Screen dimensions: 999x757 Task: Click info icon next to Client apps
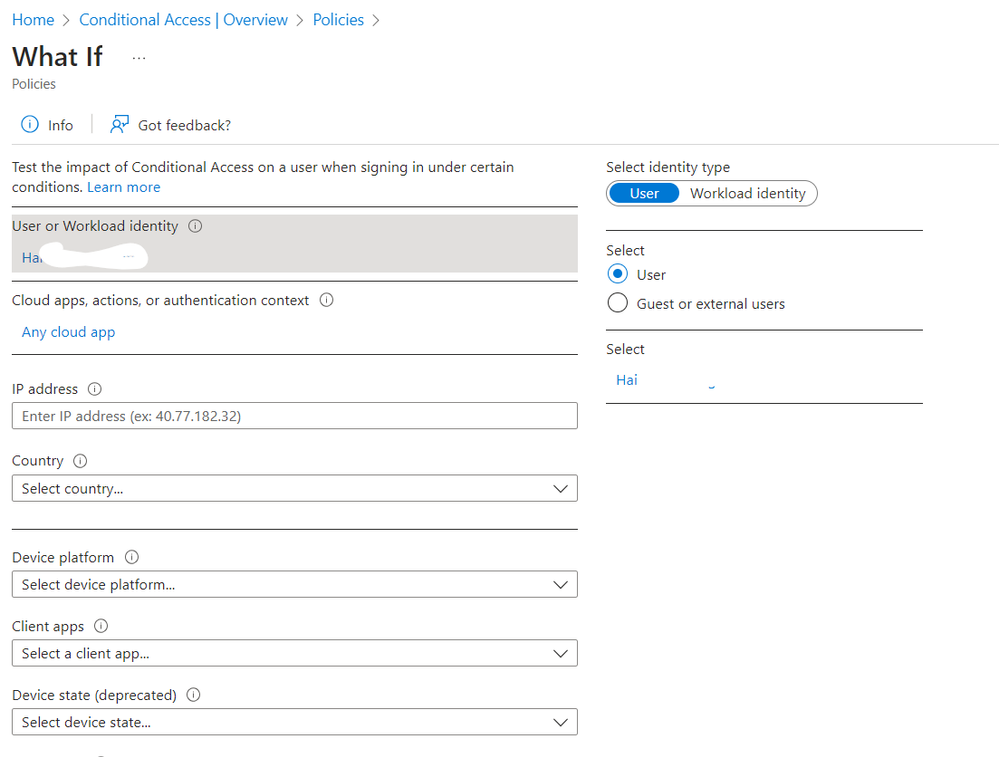point(101,626)
